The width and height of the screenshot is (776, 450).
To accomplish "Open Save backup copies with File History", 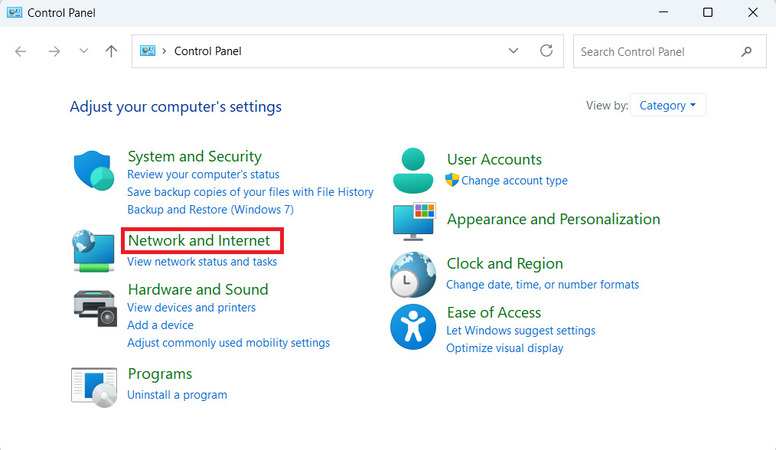I will coord(250,192).
